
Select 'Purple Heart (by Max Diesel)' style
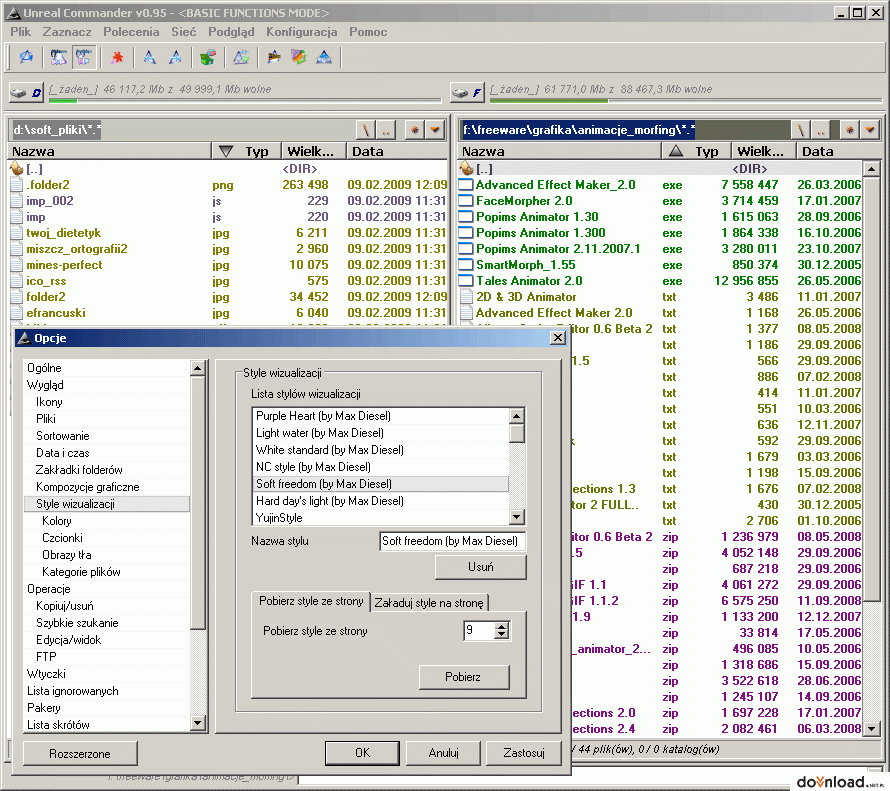380,416
